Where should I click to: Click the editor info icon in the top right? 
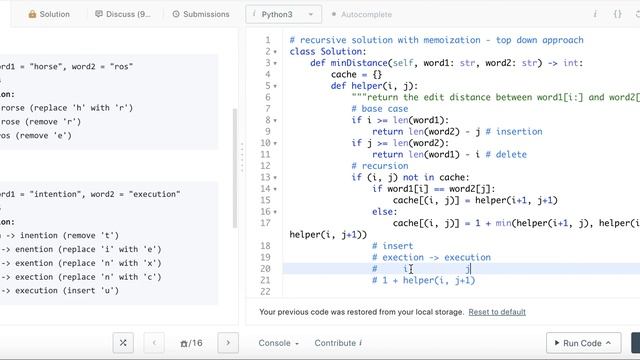coord(595,14)
